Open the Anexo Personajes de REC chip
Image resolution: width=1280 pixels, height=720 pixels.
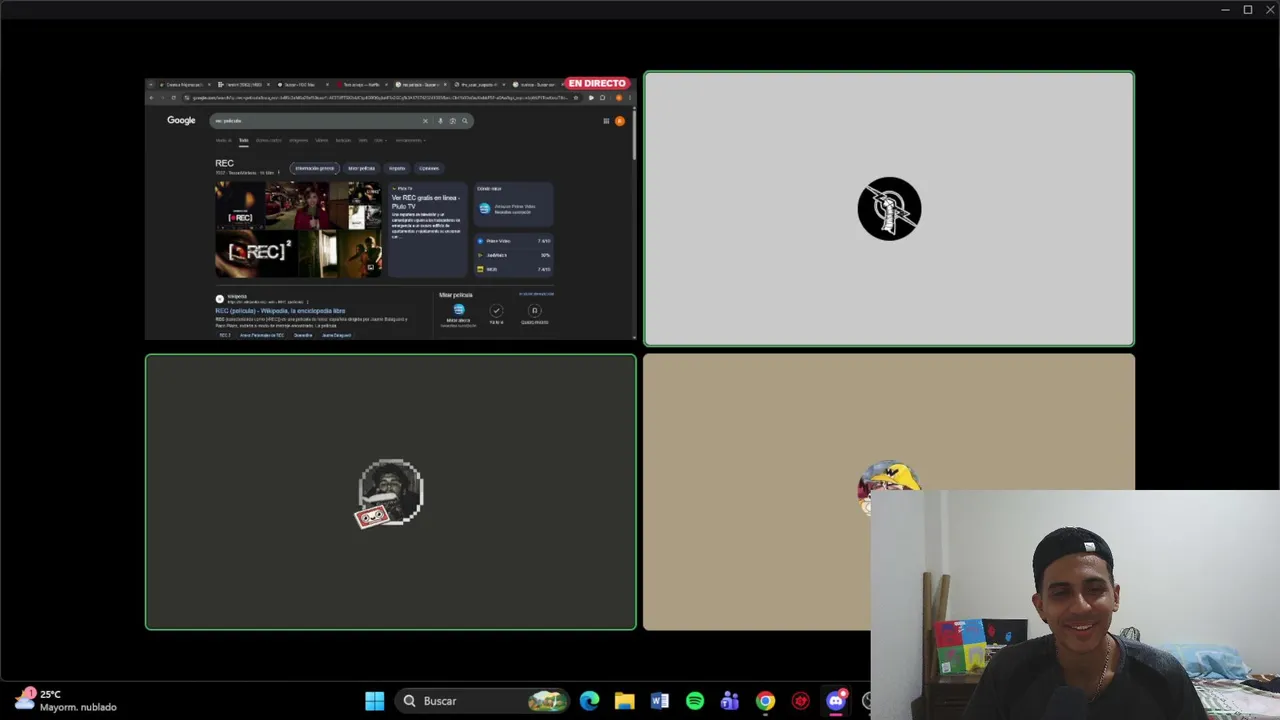tap(262, 335)
